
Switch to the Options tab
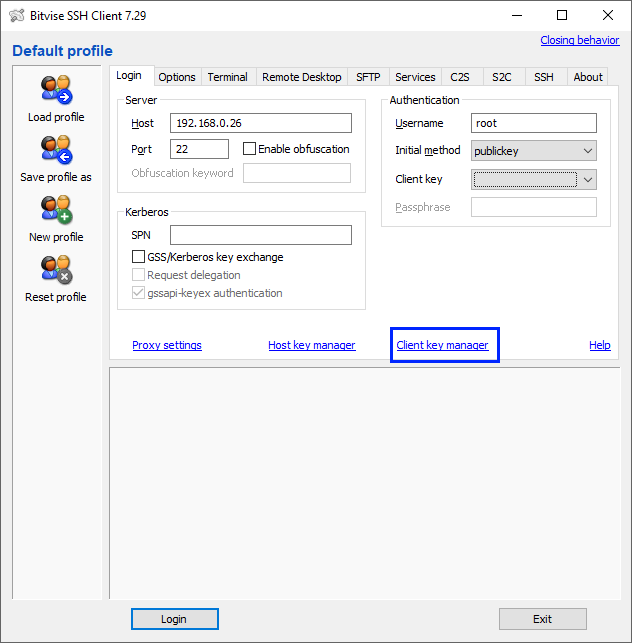[177, 77]
